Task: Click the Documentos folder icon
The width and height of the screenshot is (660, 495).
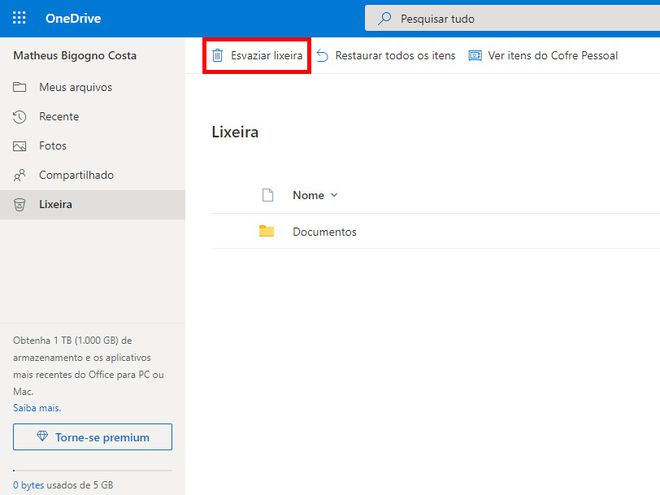Action: [266, 231]
